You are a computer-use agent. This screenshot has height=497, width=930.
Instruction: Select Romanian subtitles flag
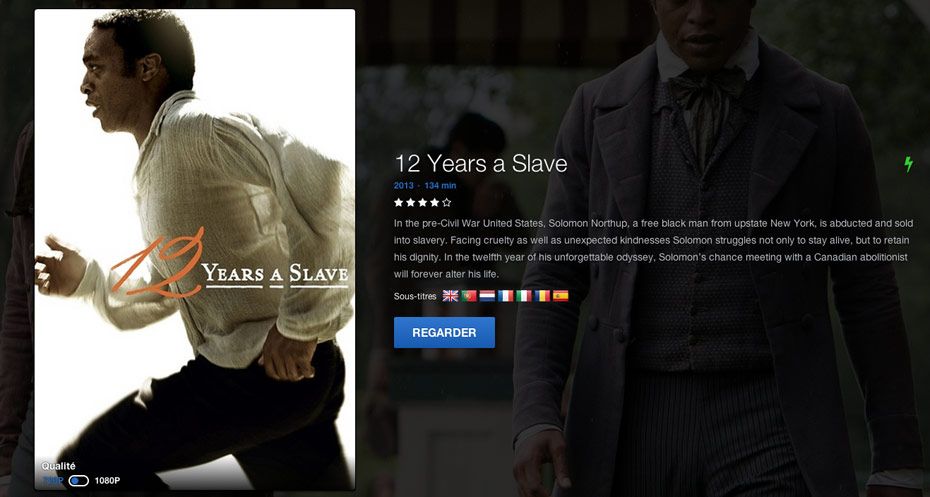pyautogui.click(x=542, y=296)
